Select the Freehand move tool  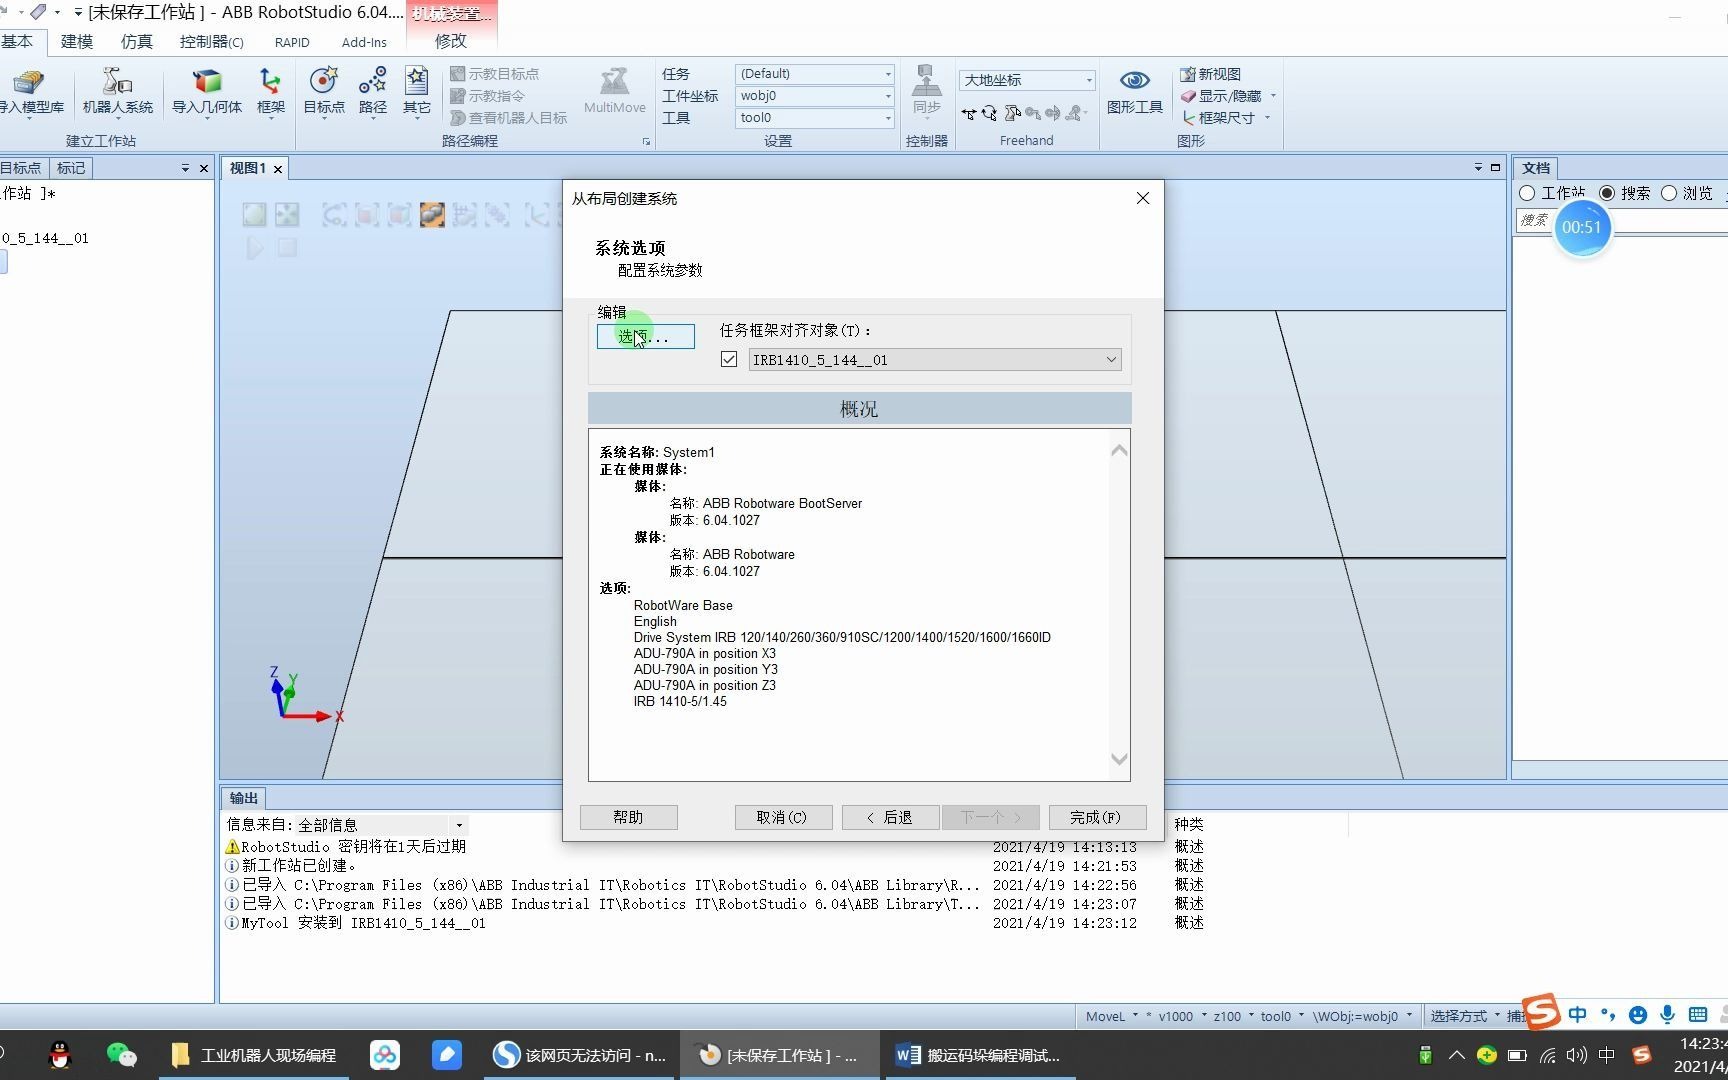(969, 114)
